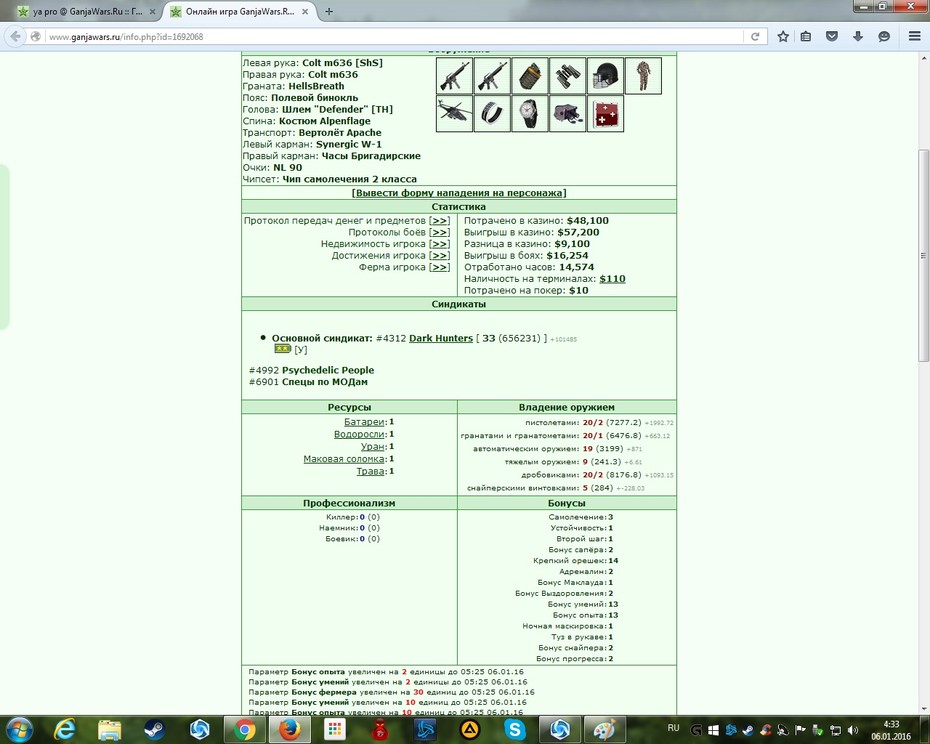Open the Dark Hunters syndicate link
Screen dimensions: 930x744
(x=441, y=338)
